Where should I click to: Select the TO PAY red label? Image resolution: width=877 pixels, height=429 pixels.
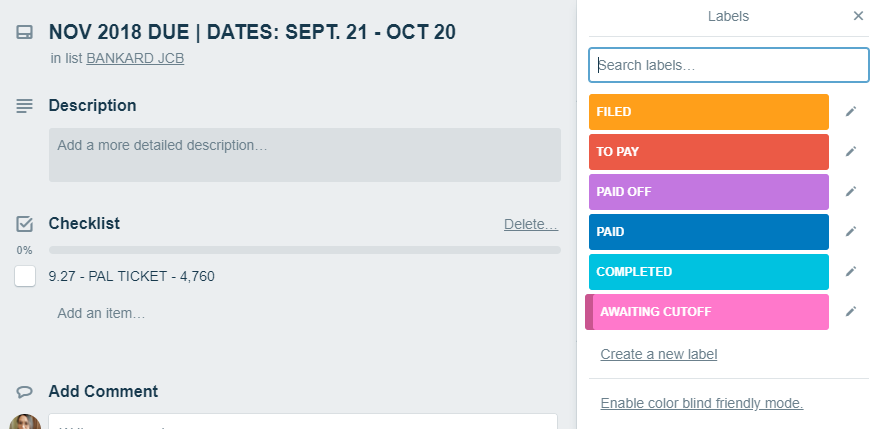tap(709, 152)
